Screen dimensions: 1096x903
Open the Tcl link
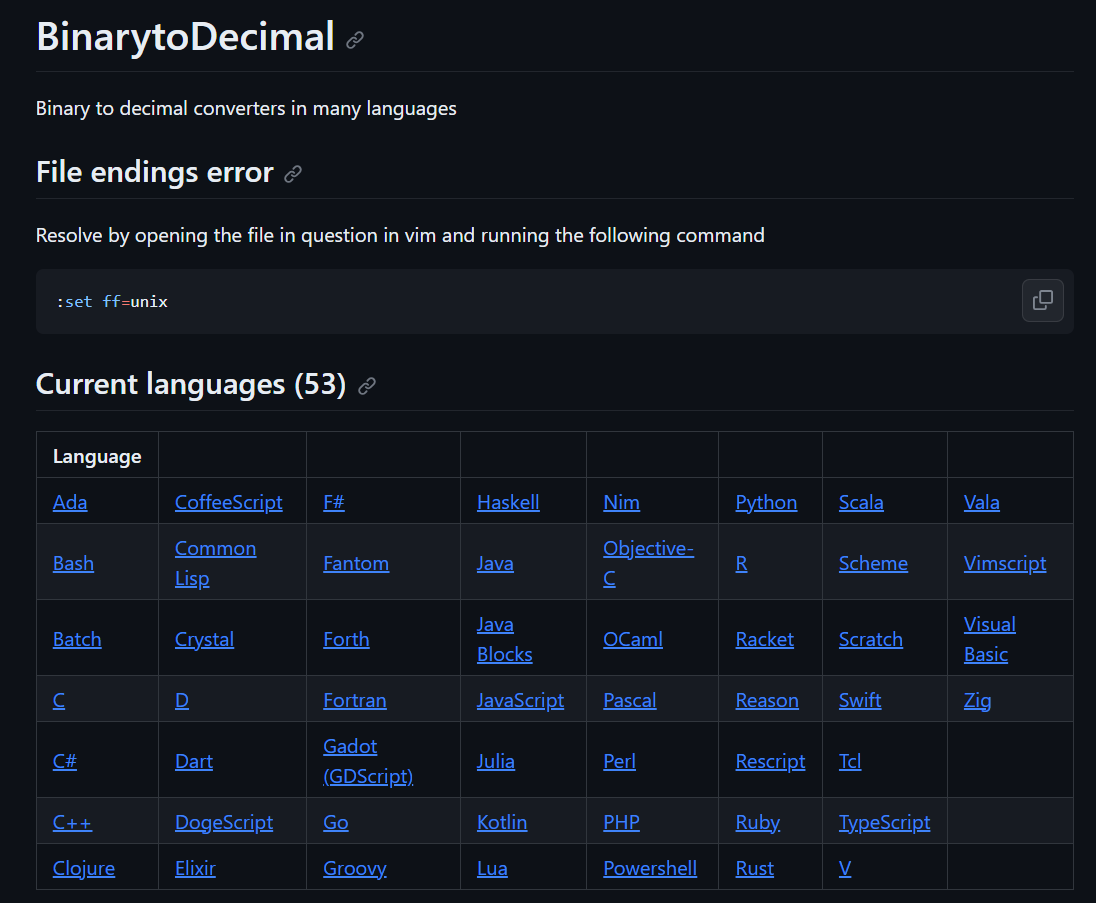coord(850,761)
